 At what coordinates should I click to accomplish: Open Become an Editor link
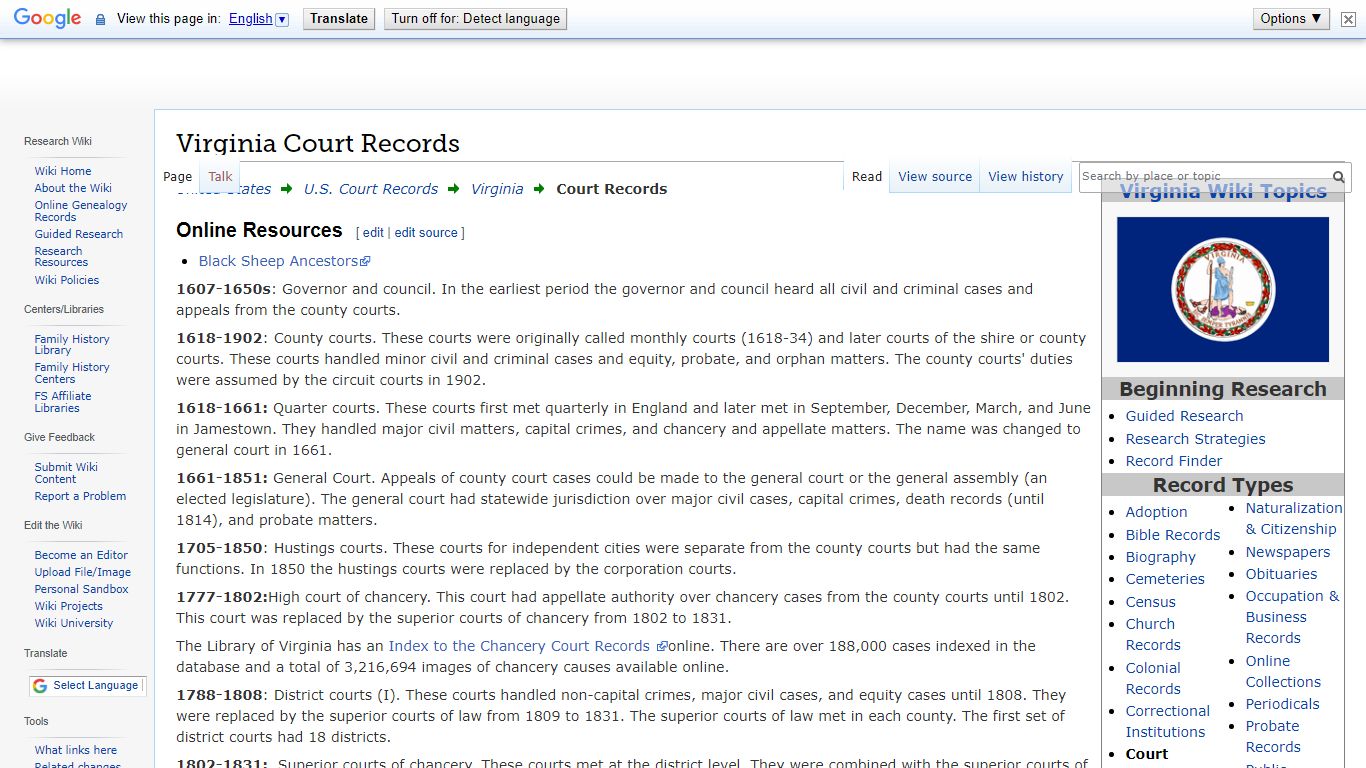point(81,555)
